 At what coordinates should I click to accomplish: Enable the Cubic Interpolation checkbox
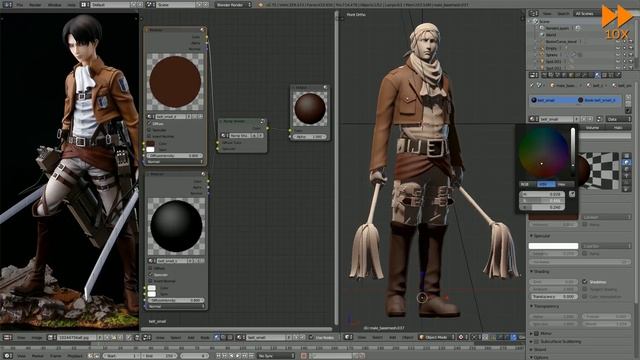(584, 296)
